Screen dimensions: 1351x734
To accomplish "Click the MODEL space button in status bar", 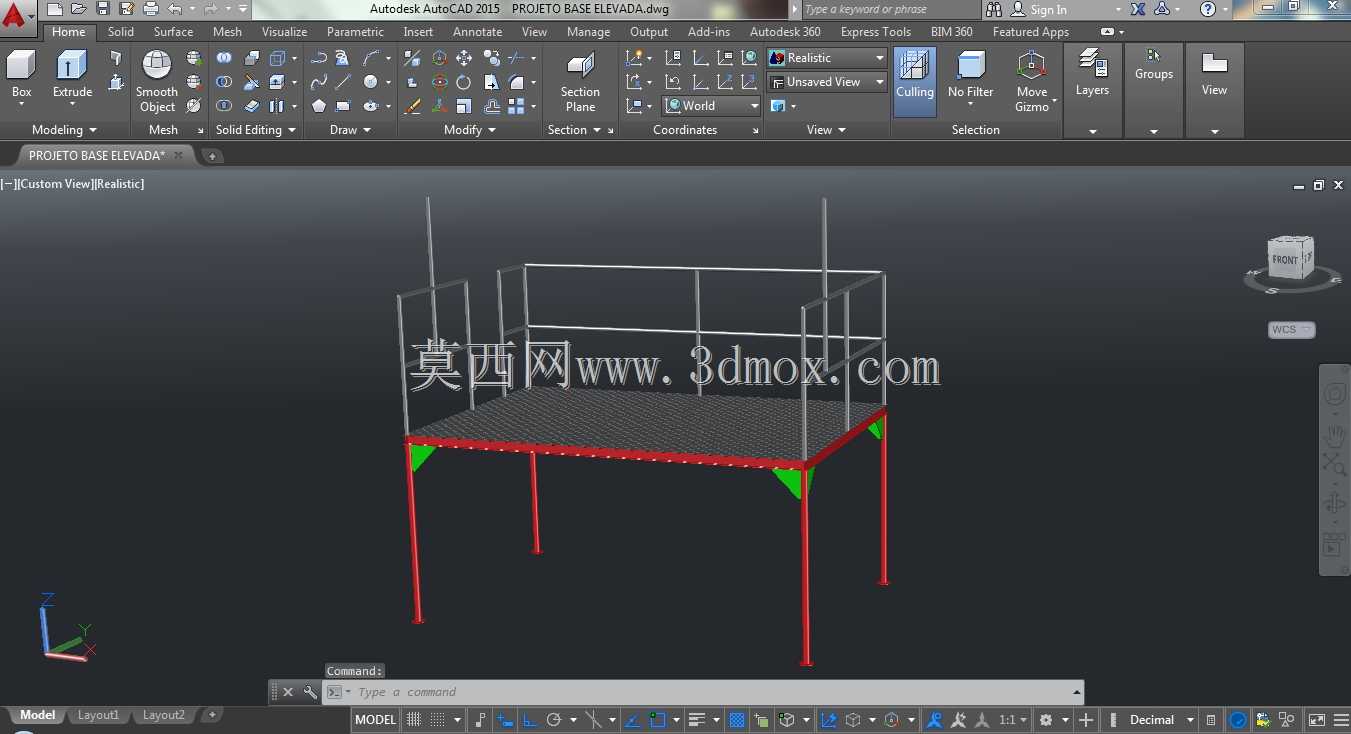I will [x=376, y=720].
